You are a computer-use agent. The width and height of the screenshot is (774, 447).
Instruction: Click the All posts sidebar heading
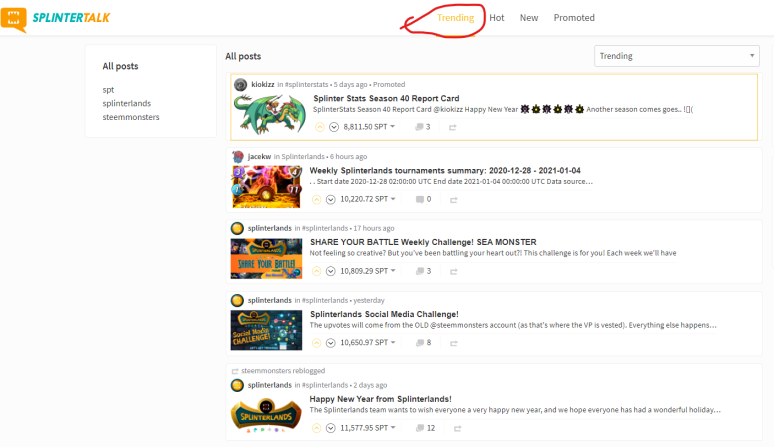[x=120, y=66]
